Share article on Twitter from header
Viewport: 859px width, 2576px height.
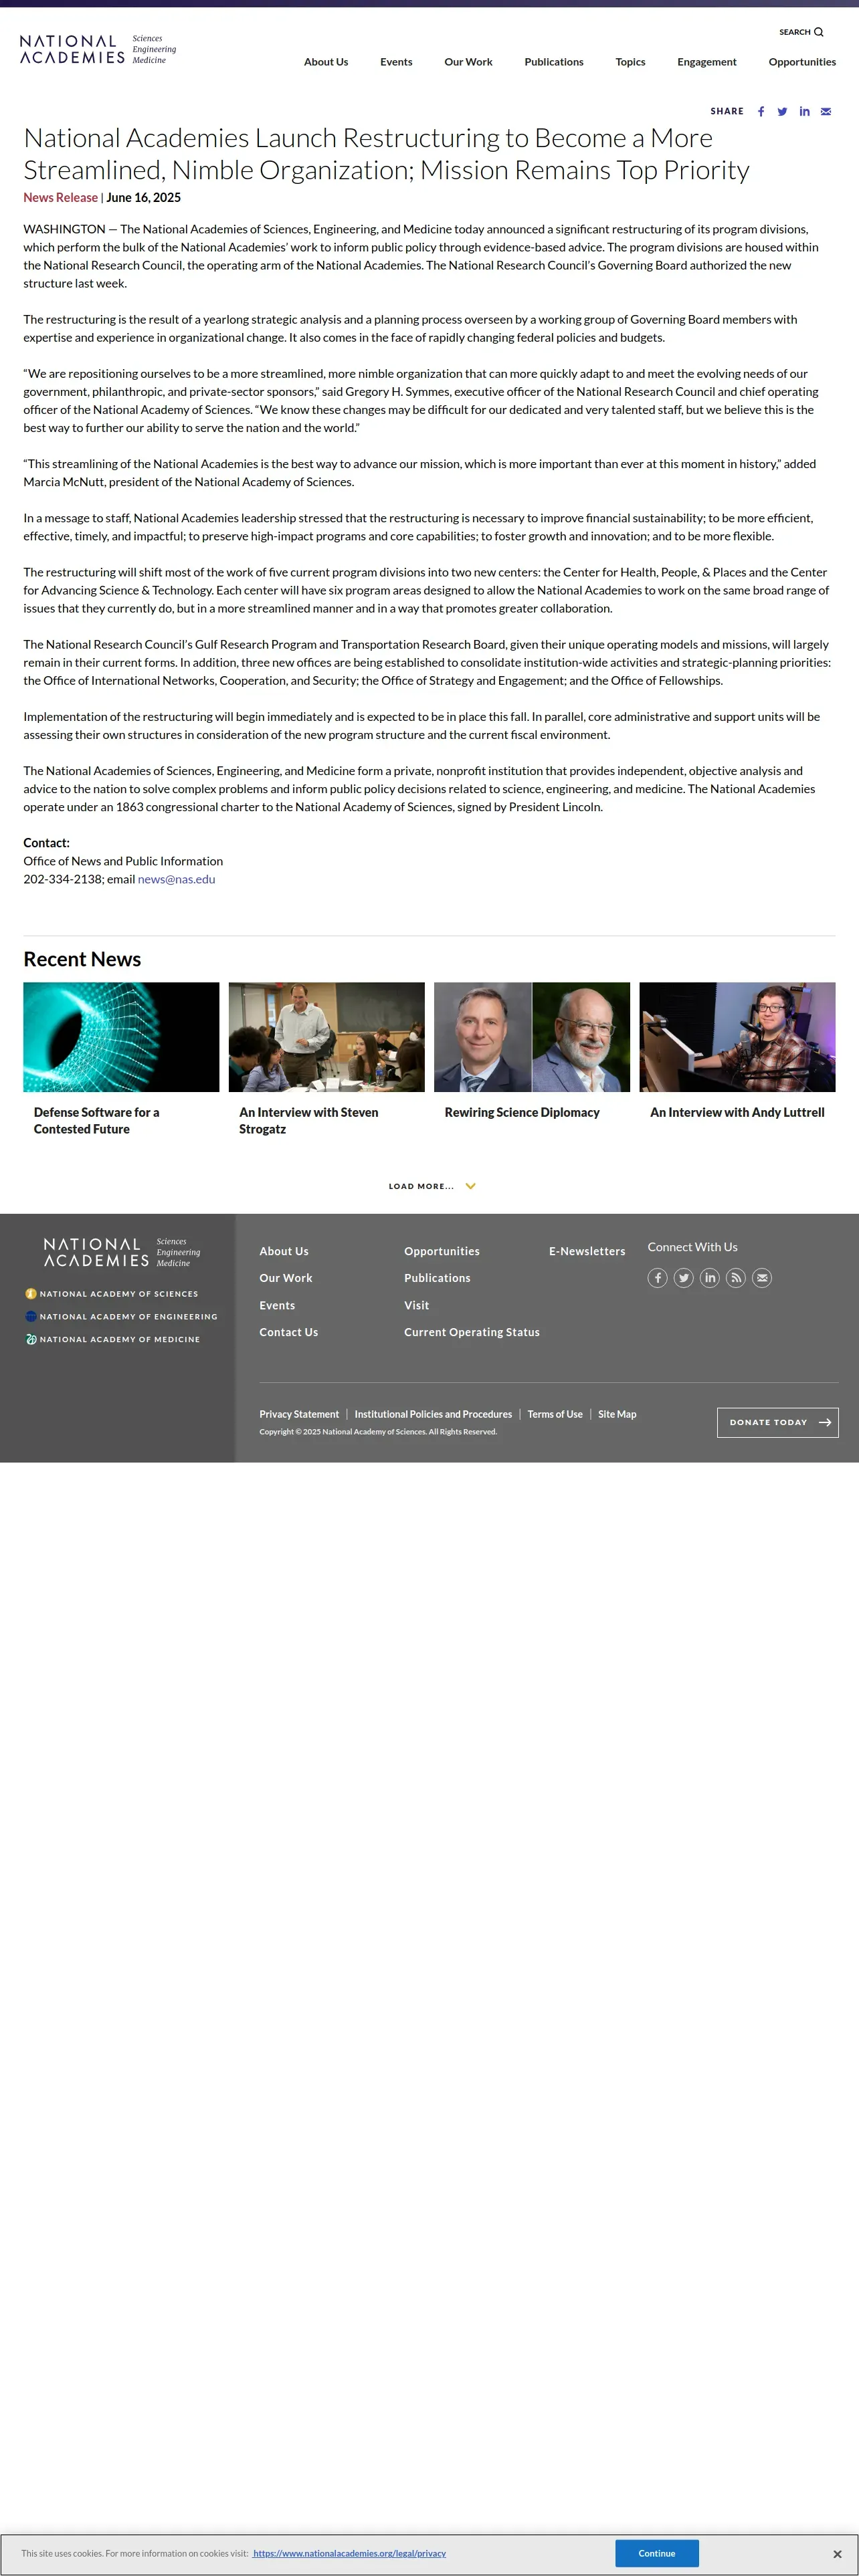[x=782, y=112]
